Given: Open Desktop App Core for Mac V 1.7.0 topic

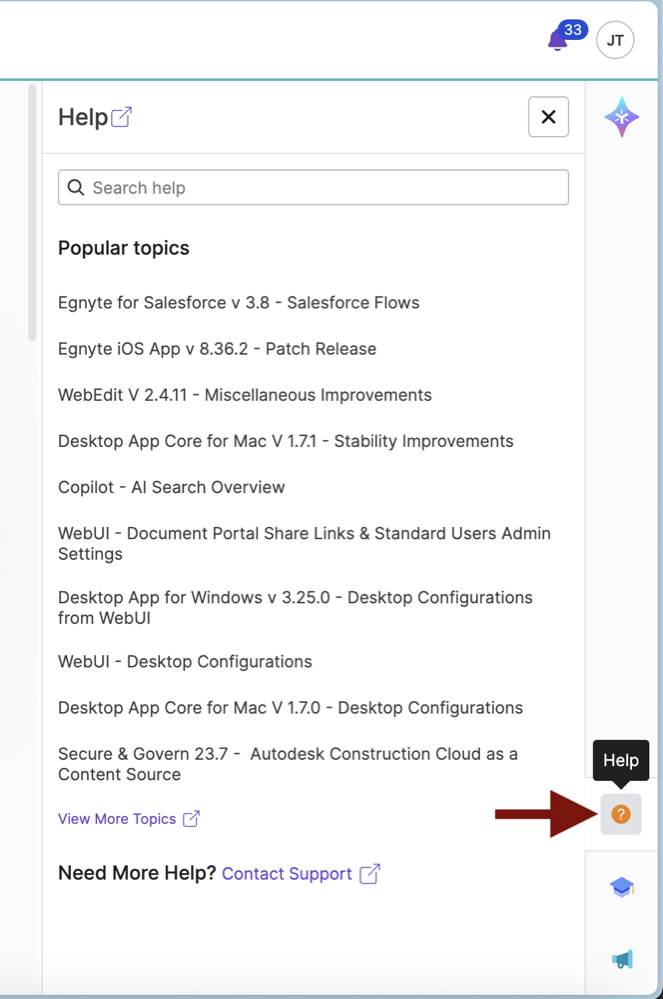Looking at the screenshot, I should (290, 708).
